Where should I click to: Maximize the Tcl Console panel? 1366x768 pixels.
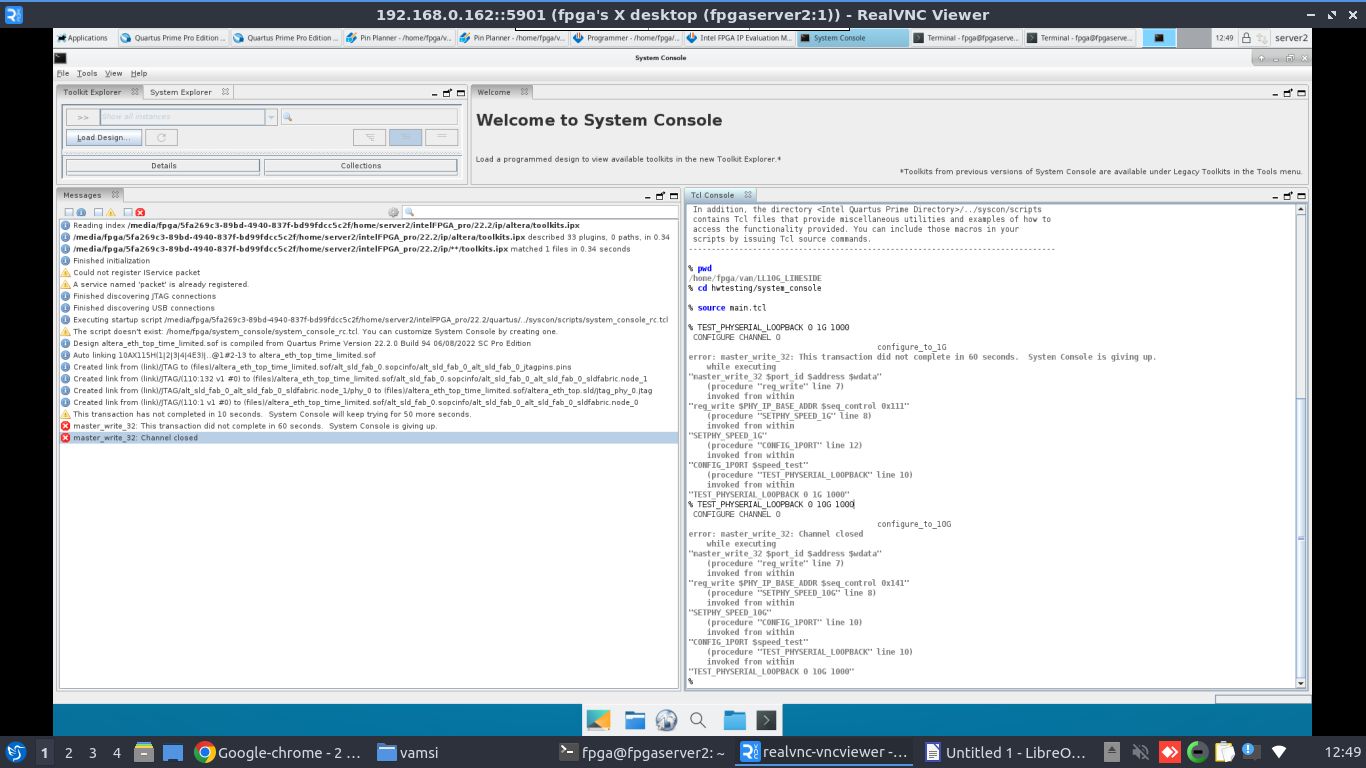1300,195
